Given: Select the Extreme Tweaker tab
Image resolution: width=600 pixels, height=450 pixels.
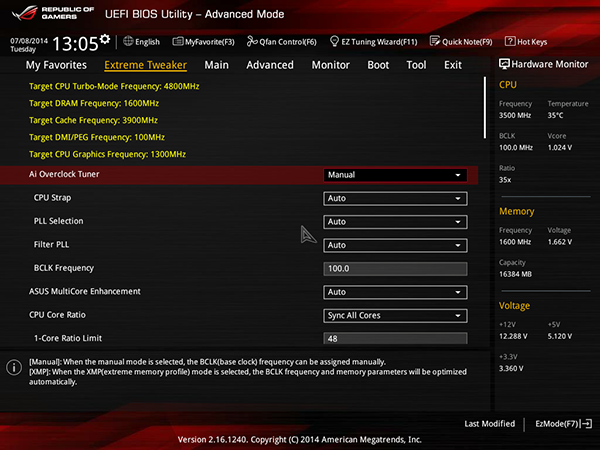Looking at the screenshot, I should tap(145, 65).
